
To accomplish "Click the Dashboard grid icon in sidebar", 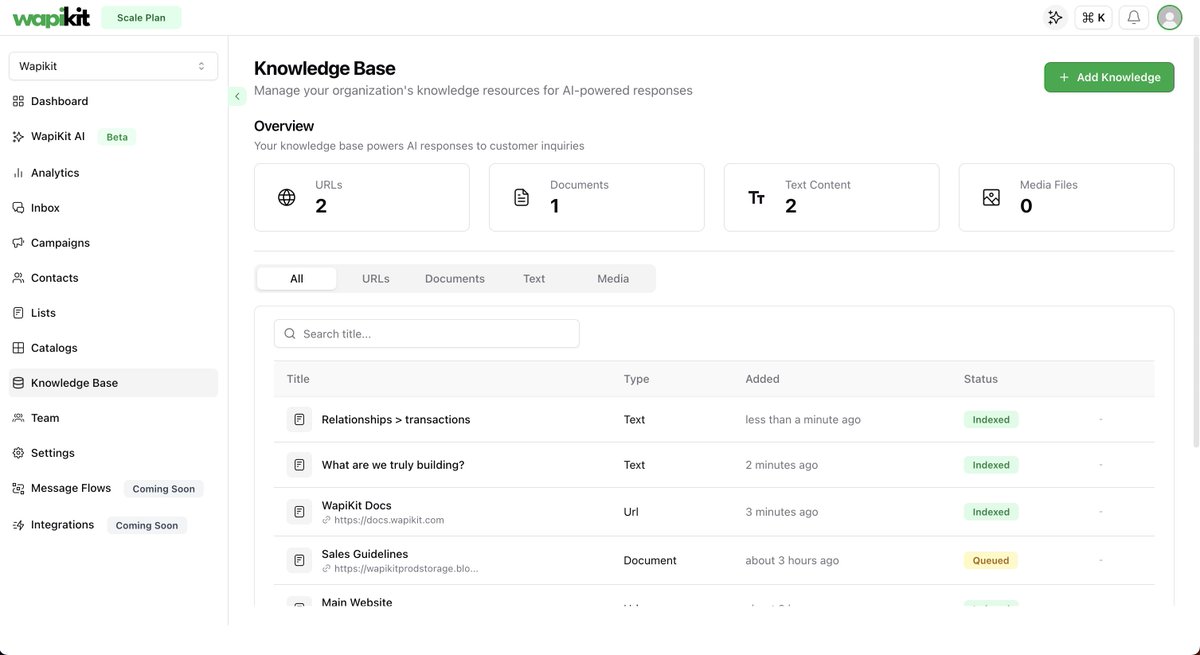I will pos(18,101).
